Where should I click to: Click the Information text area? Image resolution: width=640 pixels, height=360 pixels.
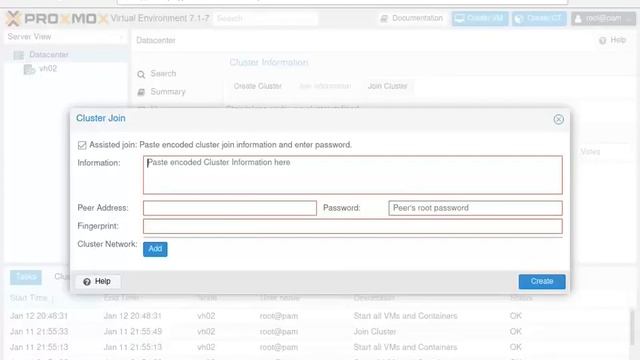[x=353, y=175]
